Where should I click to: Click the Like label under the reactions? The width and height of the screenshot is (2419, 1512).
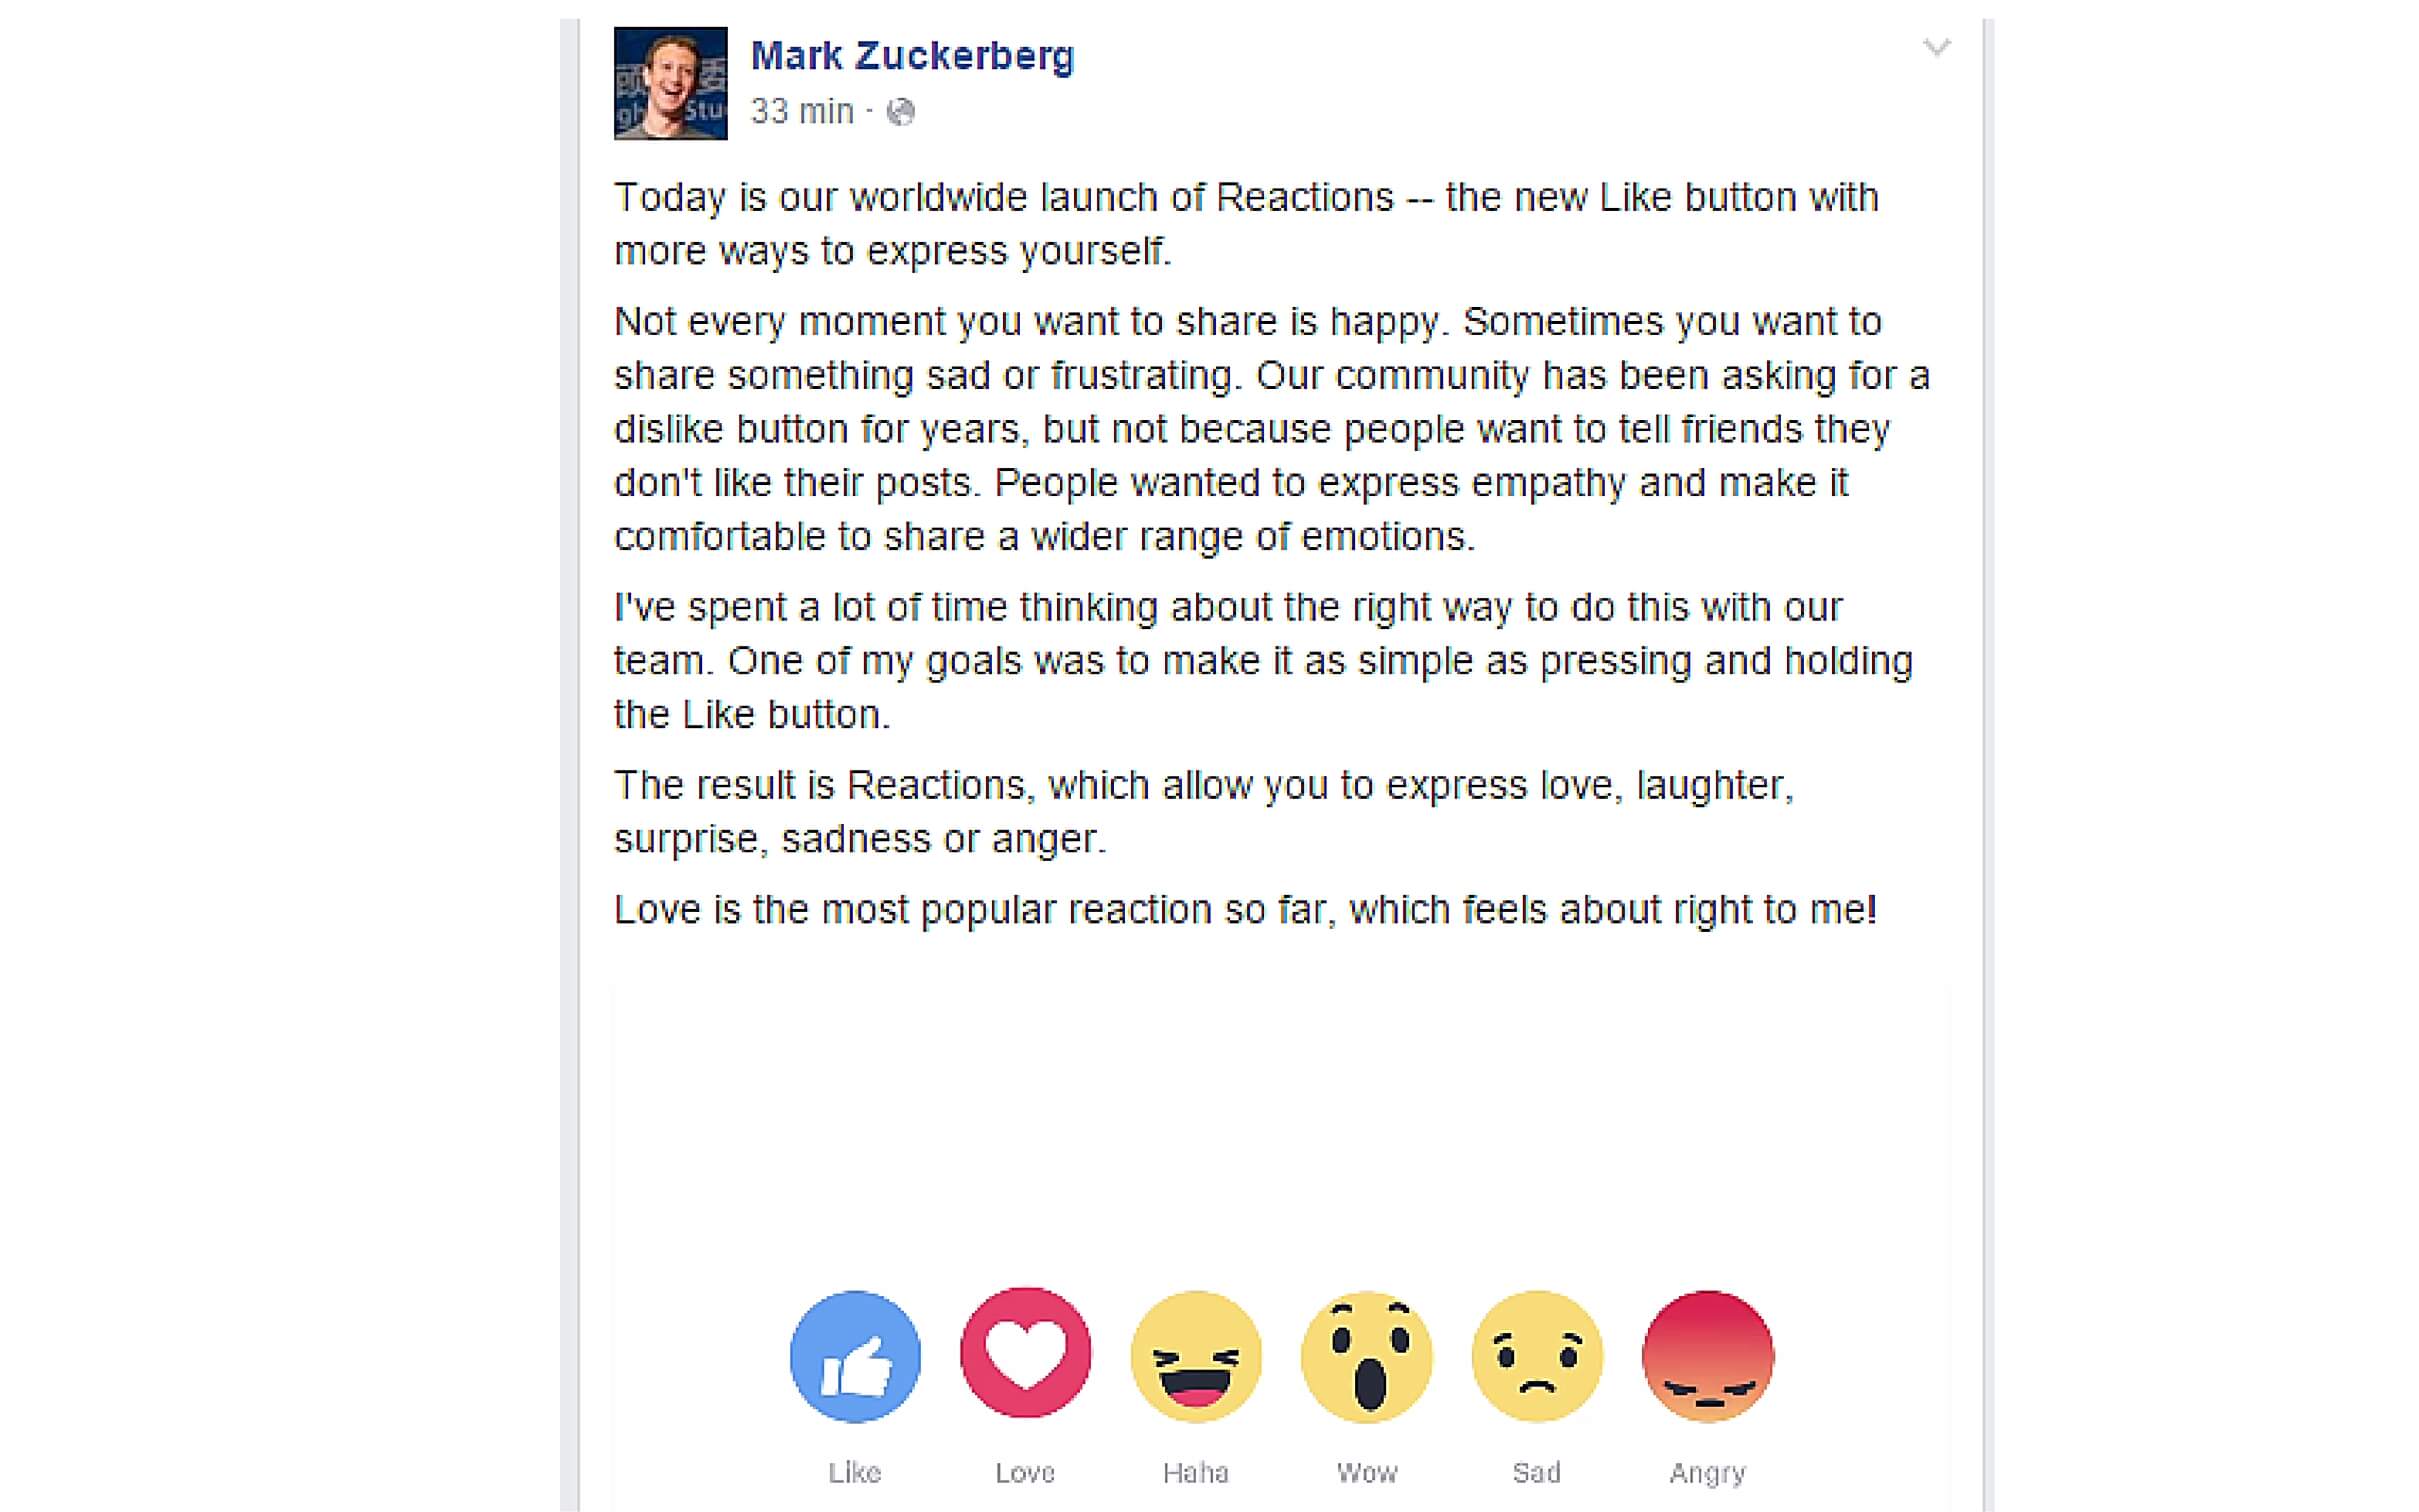pos(854,1471)
